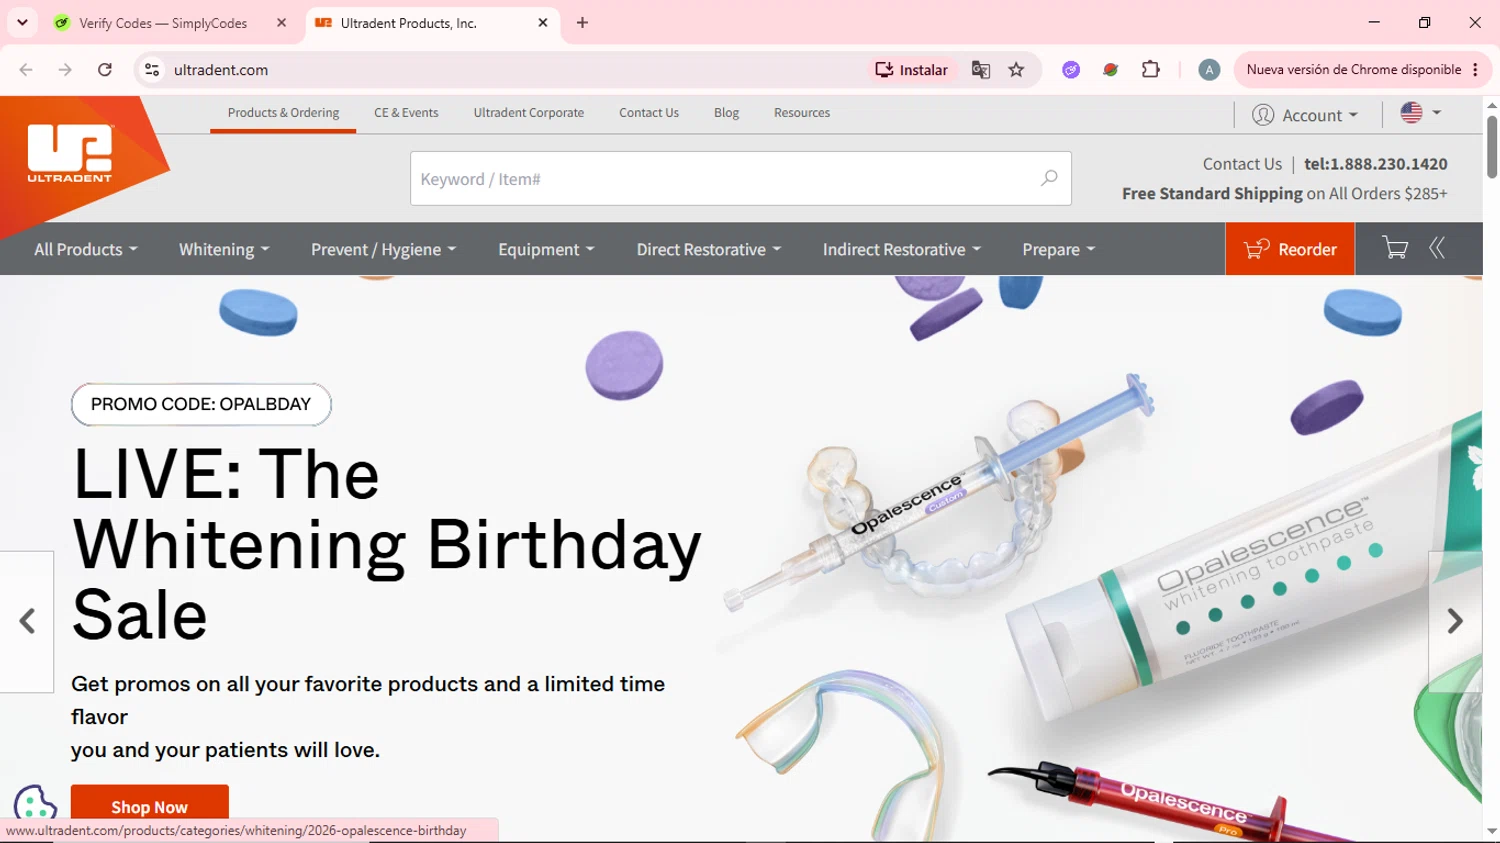Click the Keyword / Item# search field
1500x843 pixels.
741,178
